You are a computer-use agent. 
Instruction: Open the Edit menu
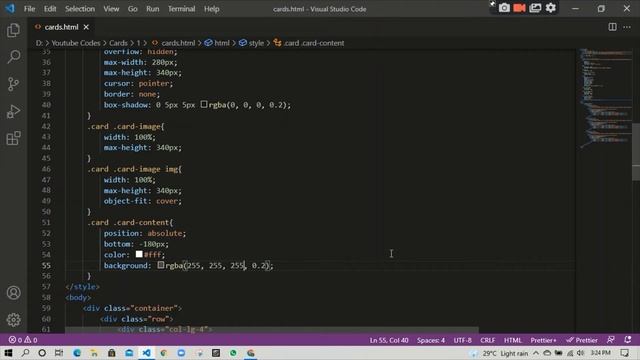50,9
